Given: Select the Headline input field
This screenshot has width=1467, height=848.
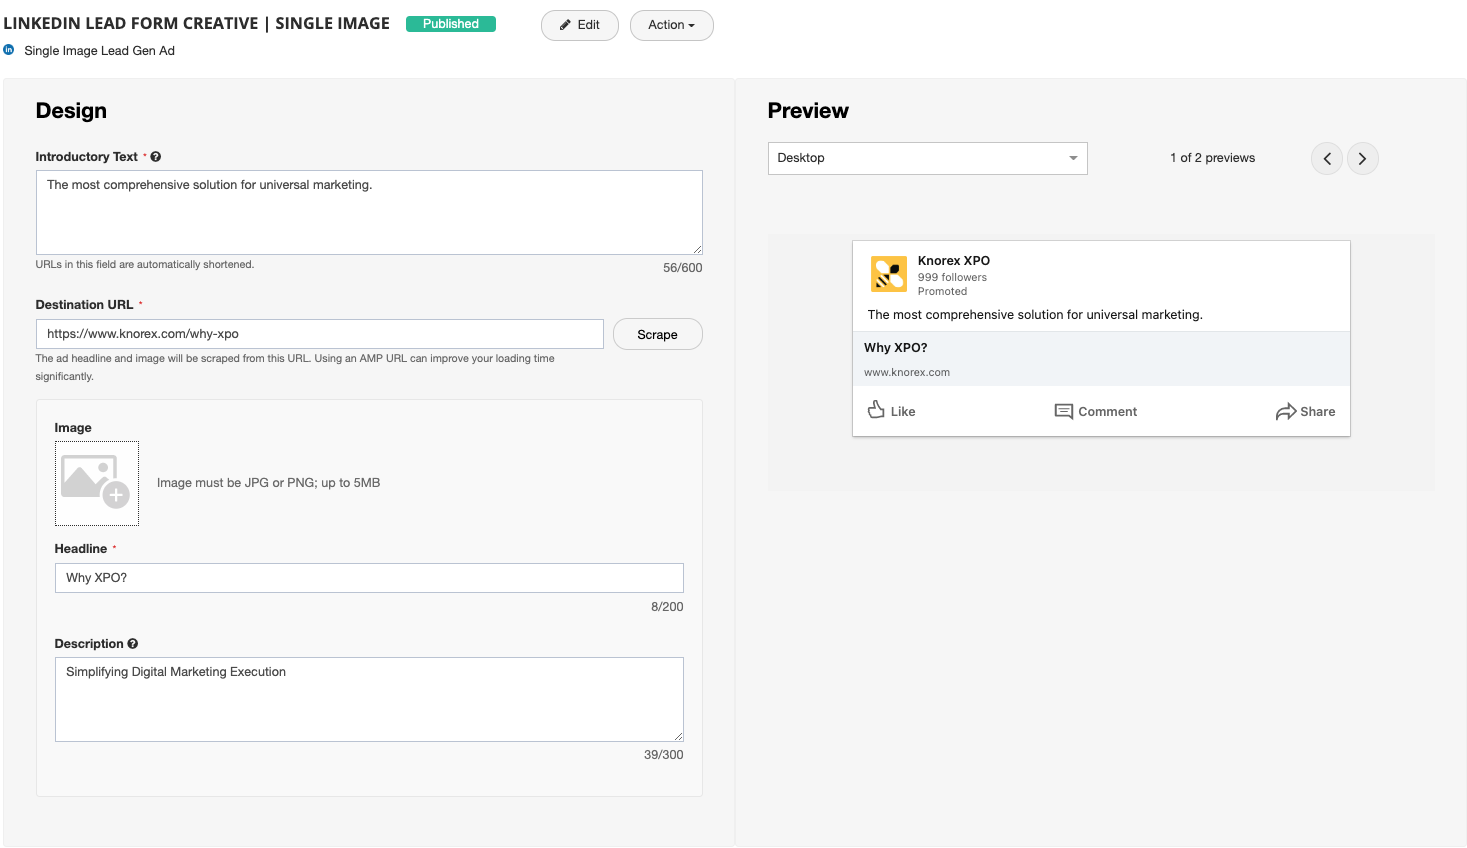Looking at the screenshot, I should coord(369,578).
